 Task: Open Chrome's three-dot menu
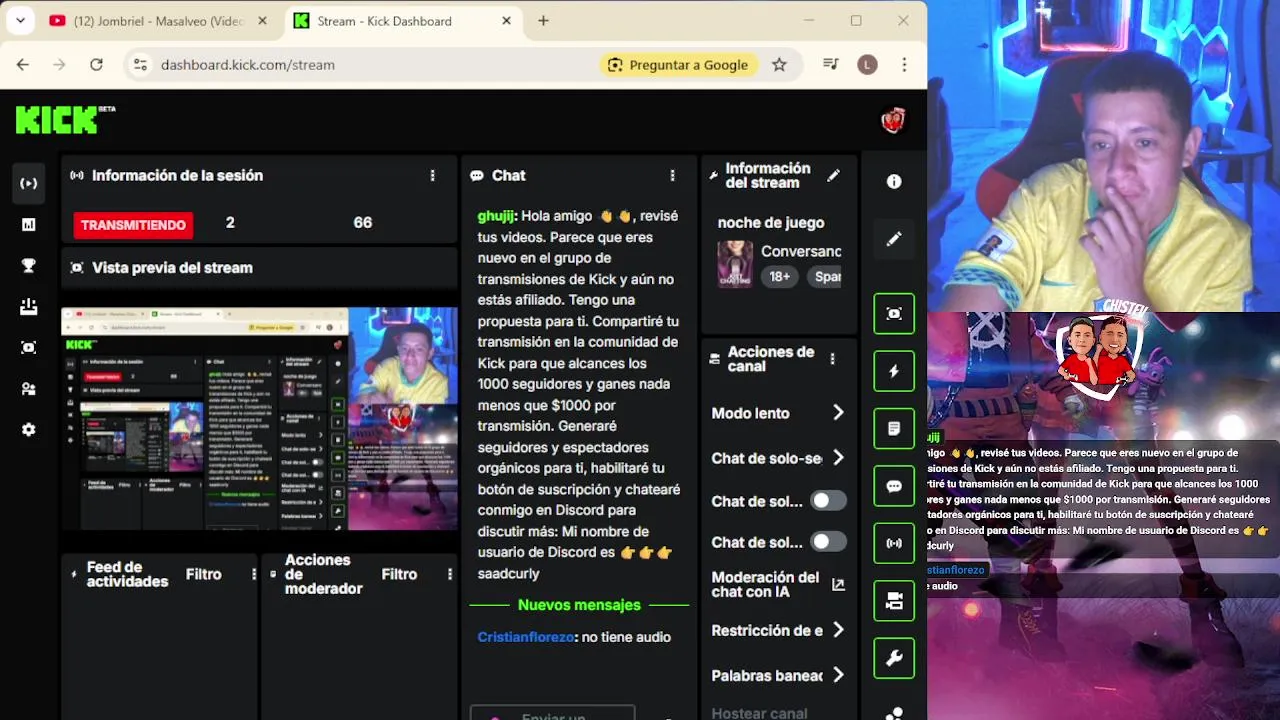904,64
